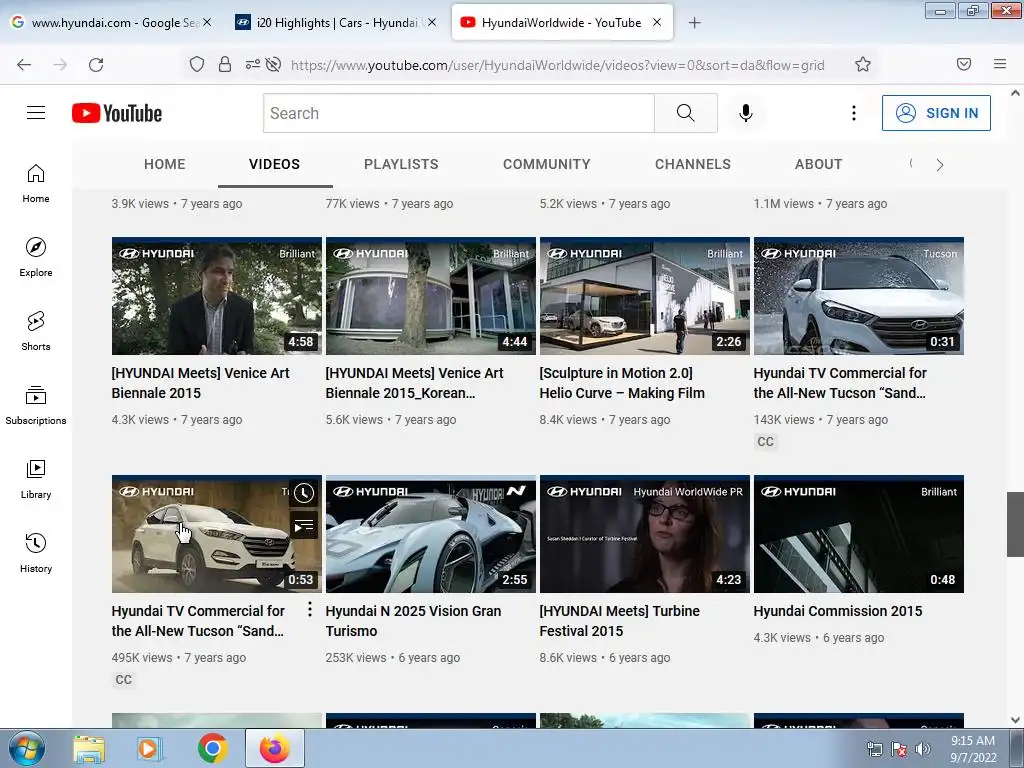This screenshot has height=768, width=1024.
Task: Click the autoplay blocked icon in address bar
Action: (274, 64)
